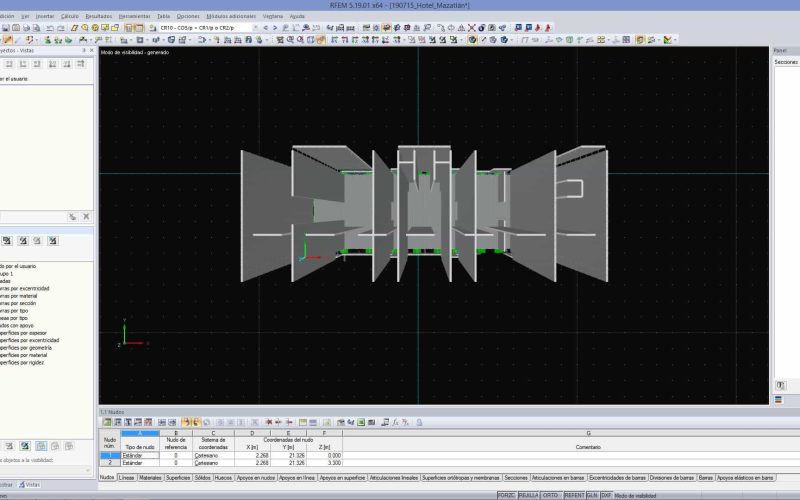The image size is (800, 500).
Task: Open the Cálculo menu
Action: click(x=70, y=16)
